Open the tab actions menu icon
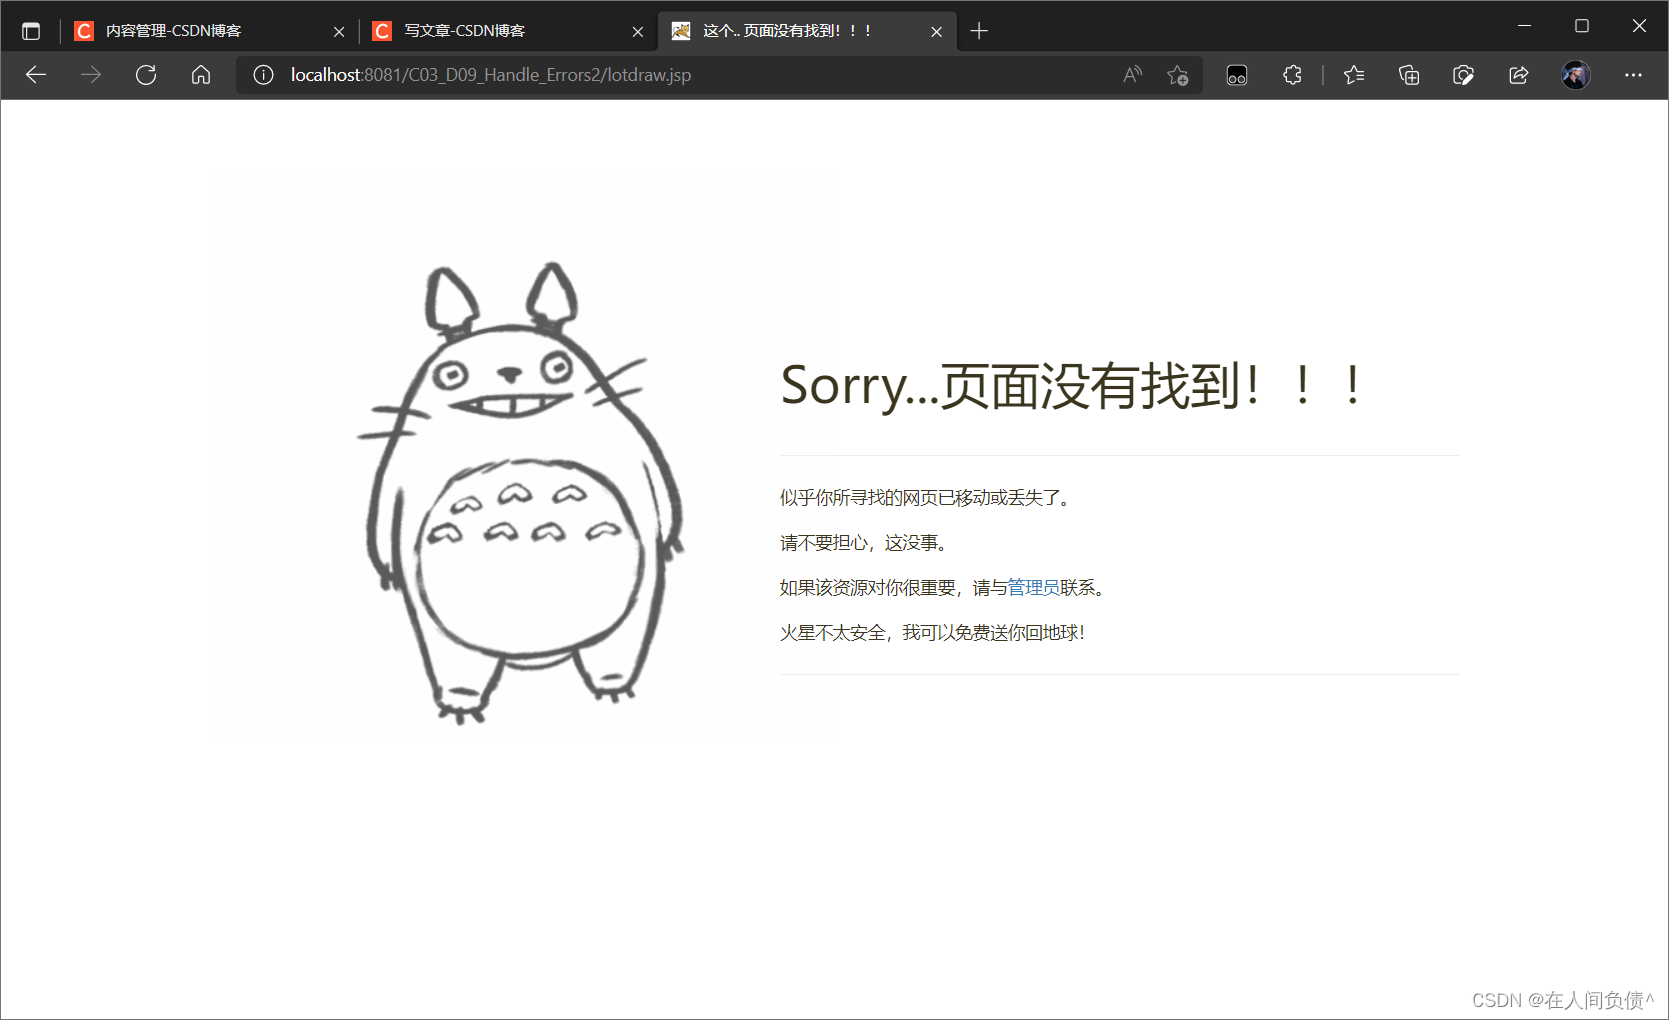1669x1020 pixels. point(31,31)
